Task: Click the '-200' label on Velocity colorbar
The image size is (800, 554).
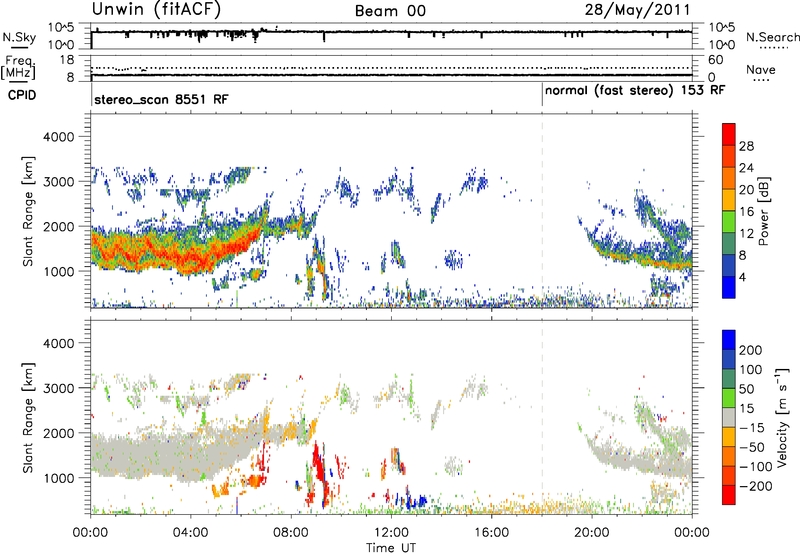Action: 755,486
